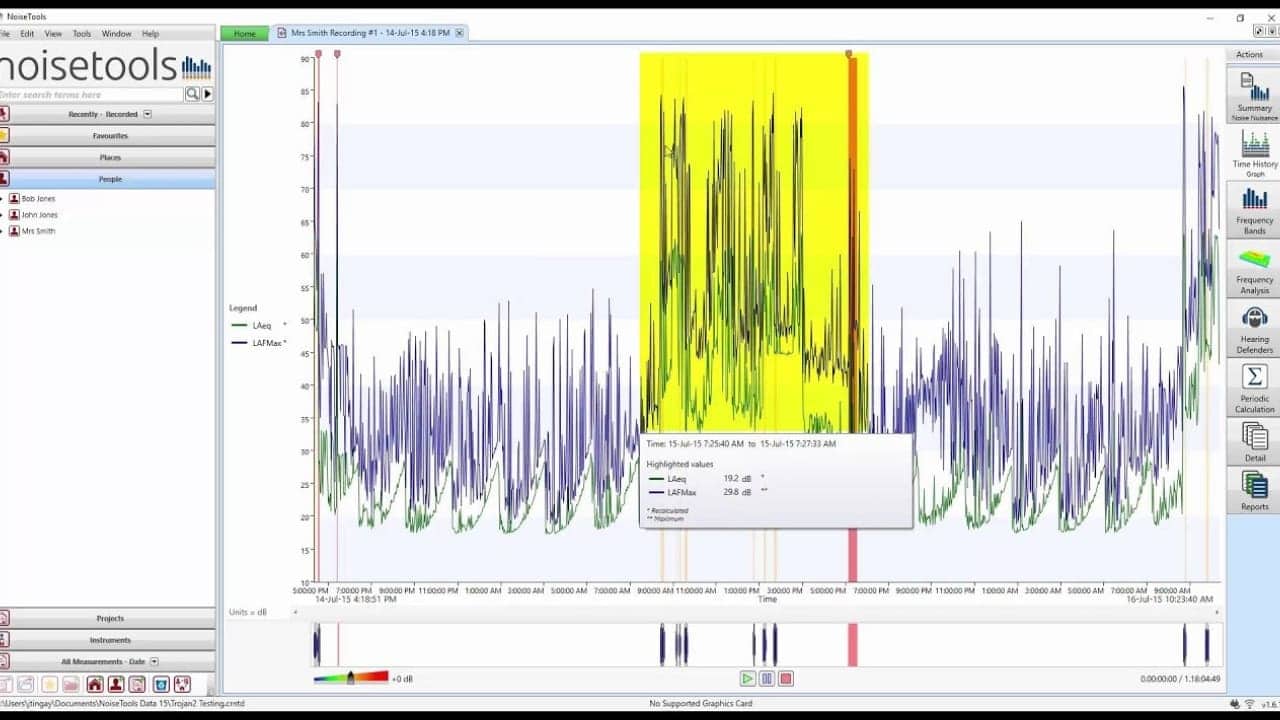
Task: Open the Hearing Defenders tool
Action: [x=1253, y=328]
